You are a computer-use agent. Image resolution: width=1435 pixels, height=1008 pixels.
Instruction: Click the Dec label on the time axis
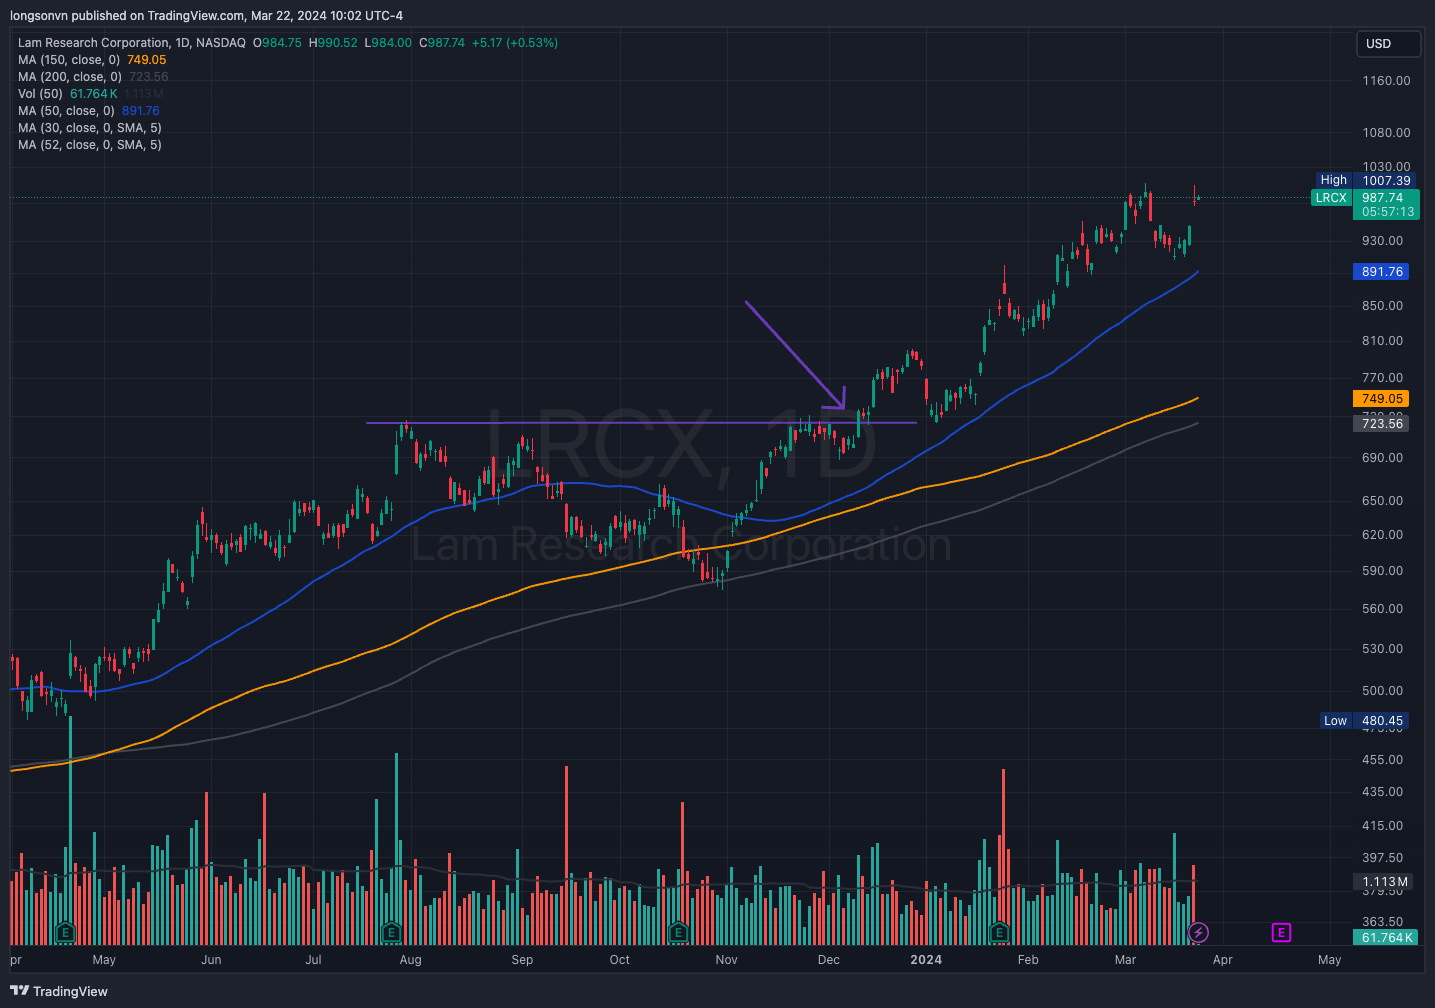829,960
